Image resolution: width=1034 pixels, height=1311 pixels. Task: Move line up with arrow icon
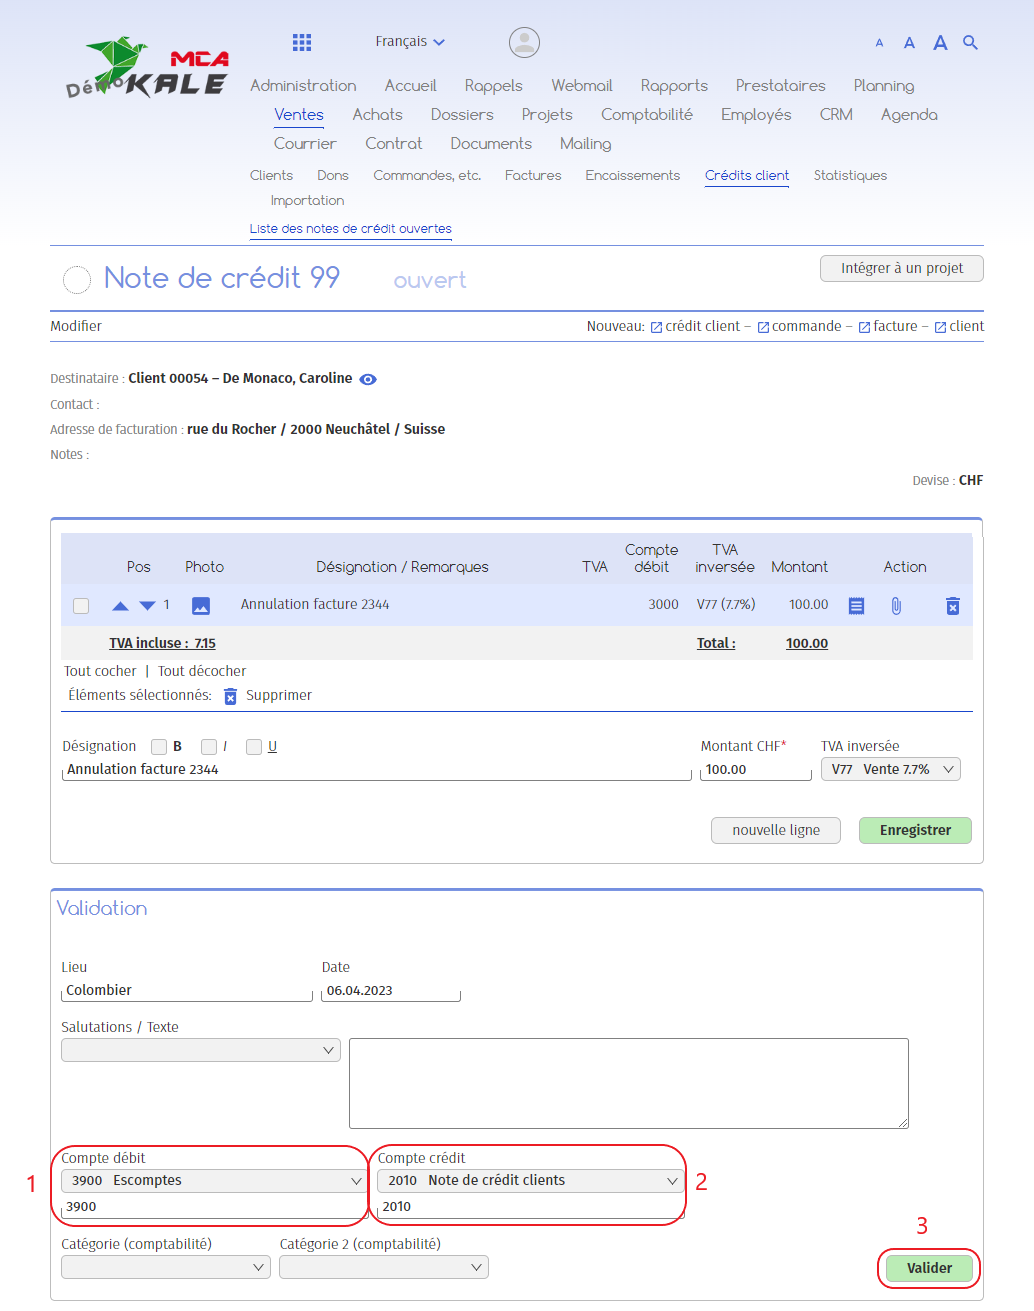[120, 606]
